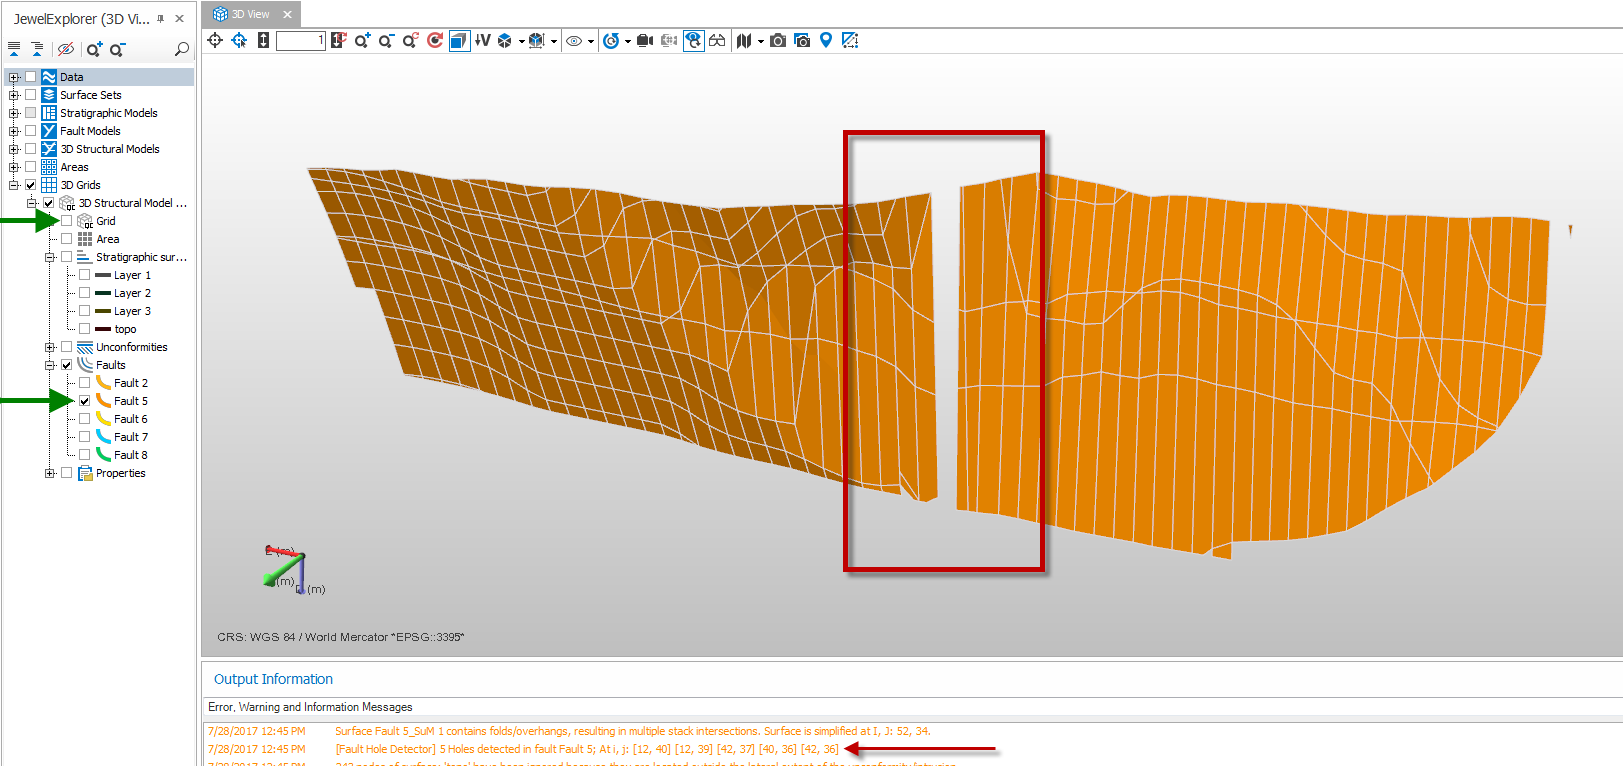1623x766 pixels.
Task: Click the crosshair target icon in toolbar
Action: [x=215, y=41]
